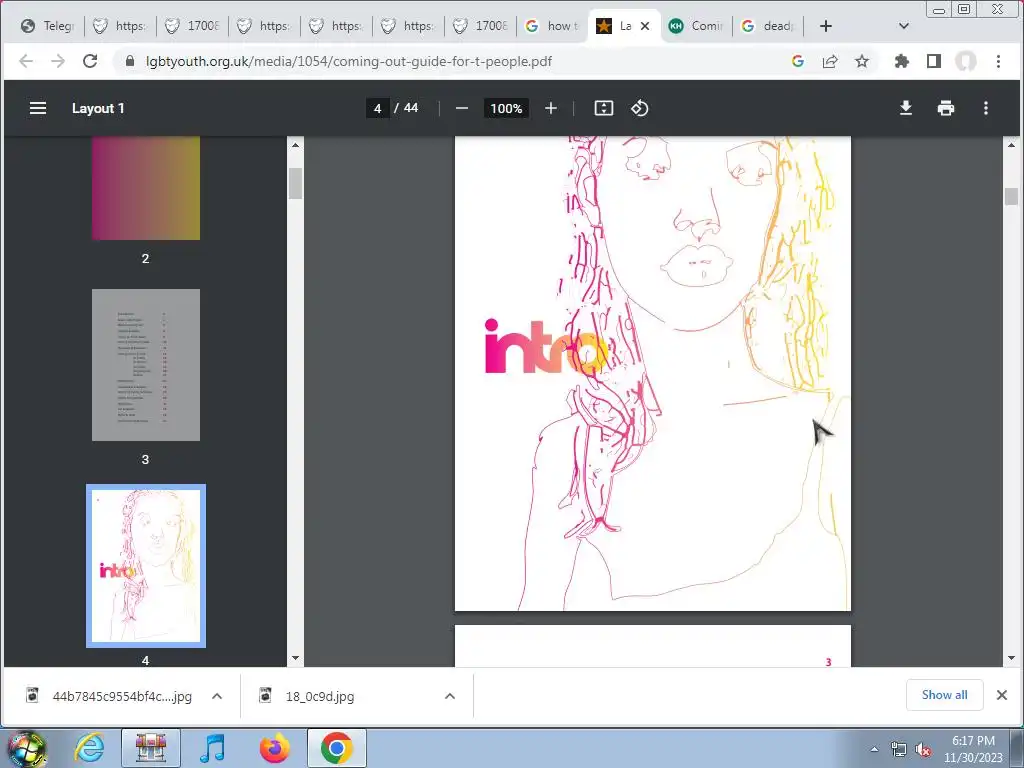Rotate the PDF counterclockwise
Screen dimensions: 1024x768
[x=639, y=108]
